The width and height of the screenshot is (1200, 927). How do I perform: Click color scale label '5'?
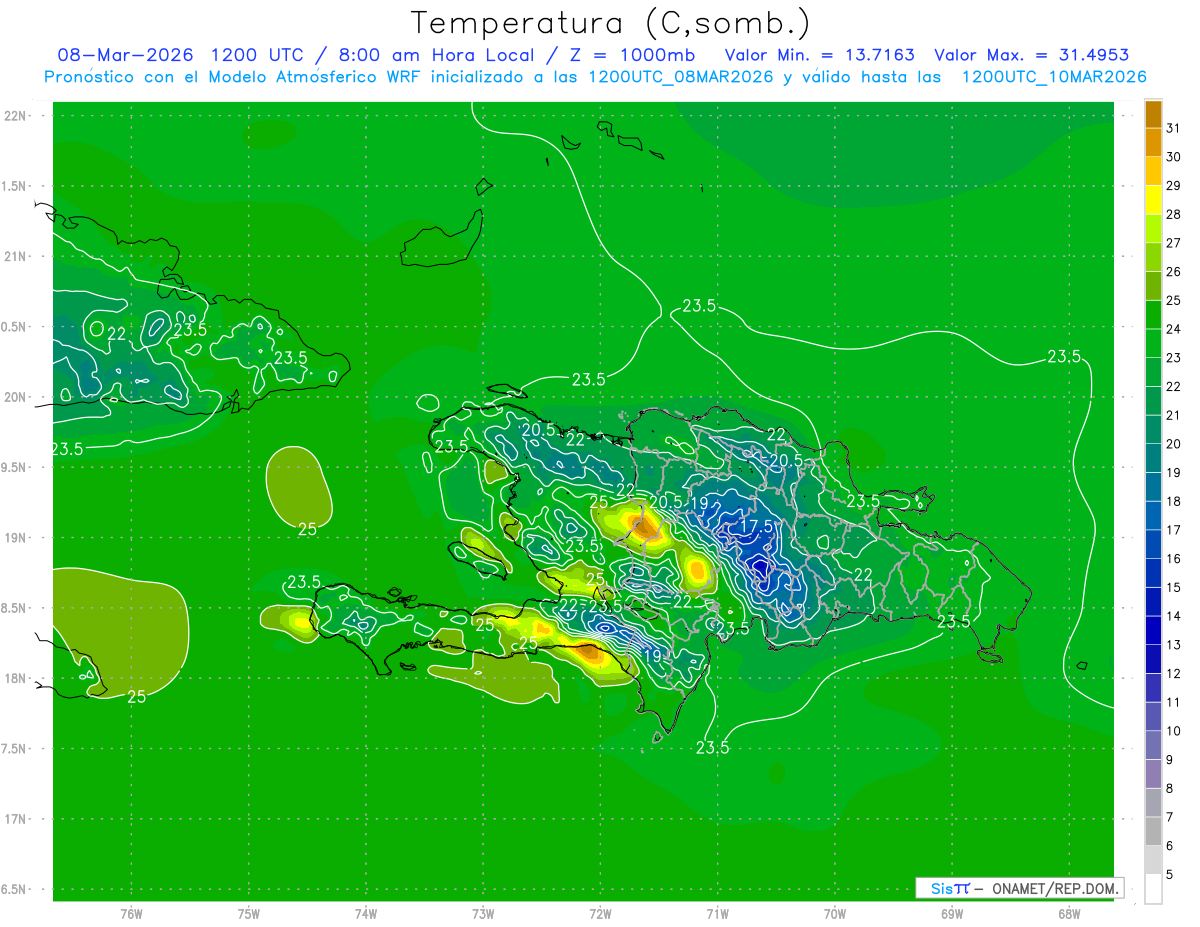tap(1170, 875)
